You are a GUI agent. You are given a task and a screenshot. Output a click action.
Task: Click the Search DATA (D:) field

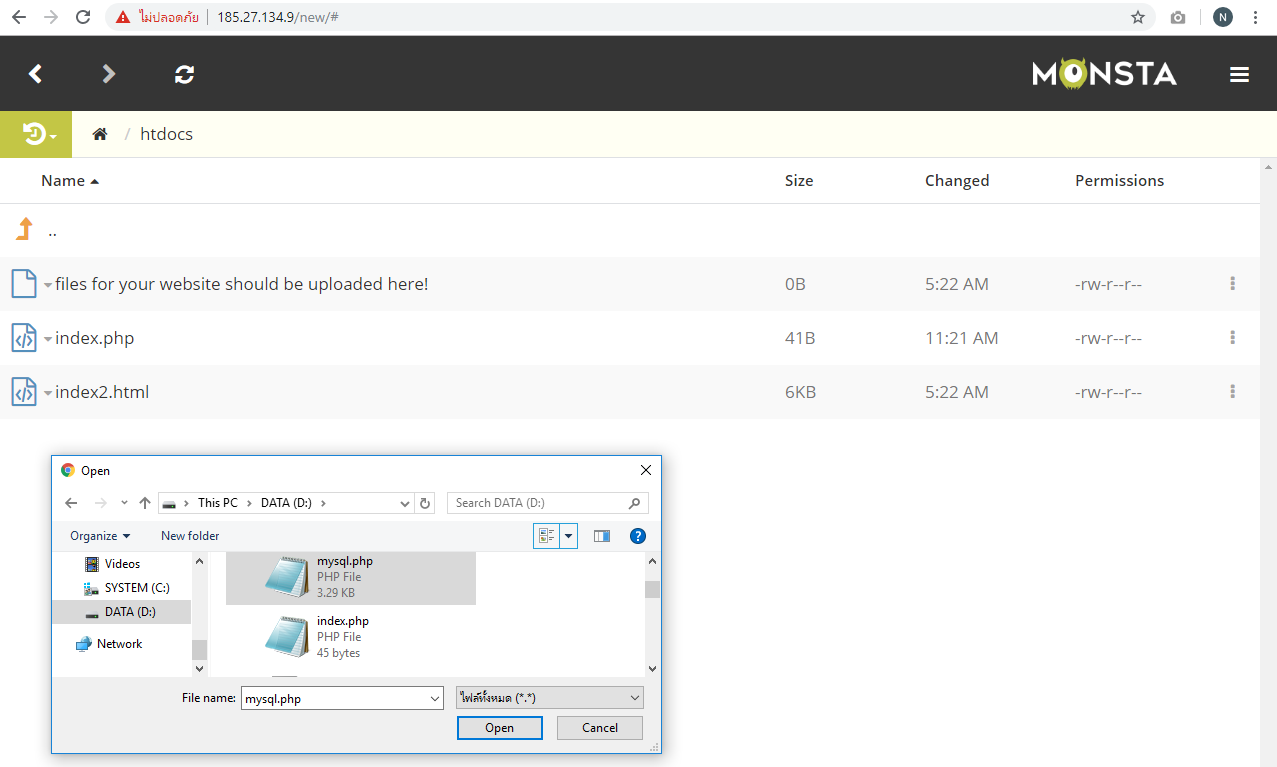[538, 503]
